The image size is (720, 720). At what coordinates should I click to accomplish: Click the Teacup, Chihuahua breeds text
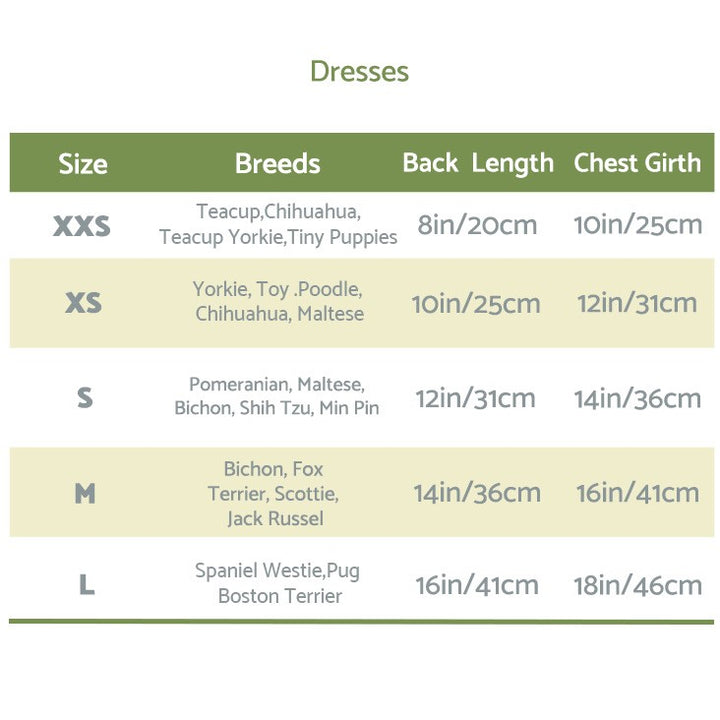tap(278, 225)
